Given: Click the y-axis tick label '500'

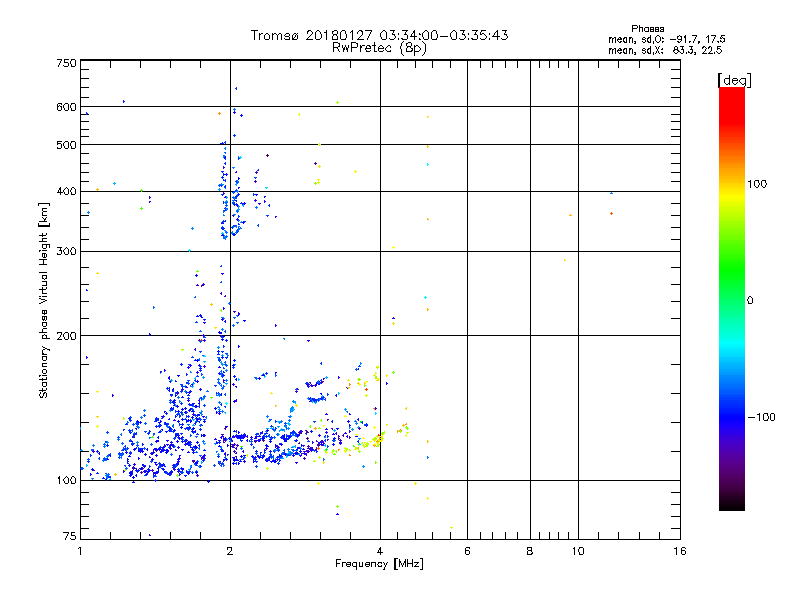Looking at the screenshot, I should [66, 145].
